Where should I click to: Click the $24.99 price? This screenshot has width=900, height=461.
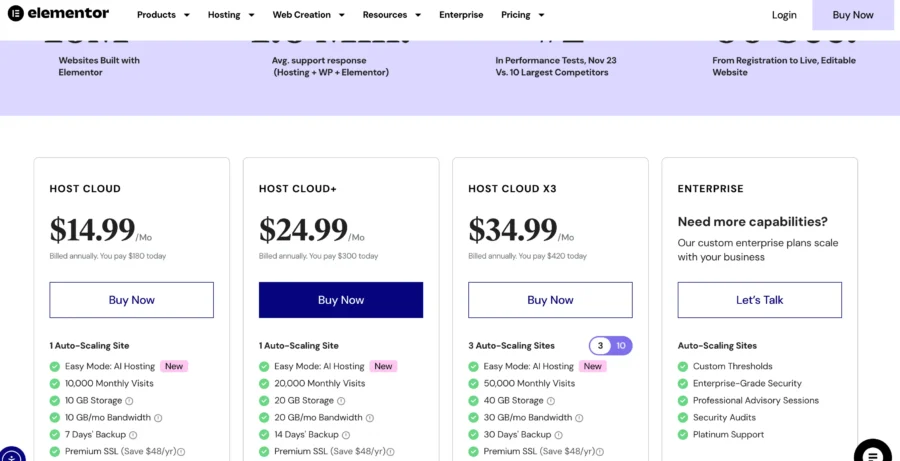click(303, 230)
